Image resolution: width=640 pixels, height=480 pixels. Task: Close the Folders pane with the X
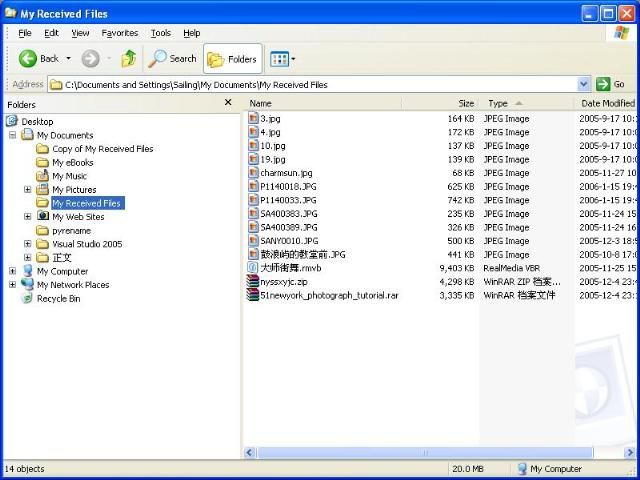tap(228, 102)
